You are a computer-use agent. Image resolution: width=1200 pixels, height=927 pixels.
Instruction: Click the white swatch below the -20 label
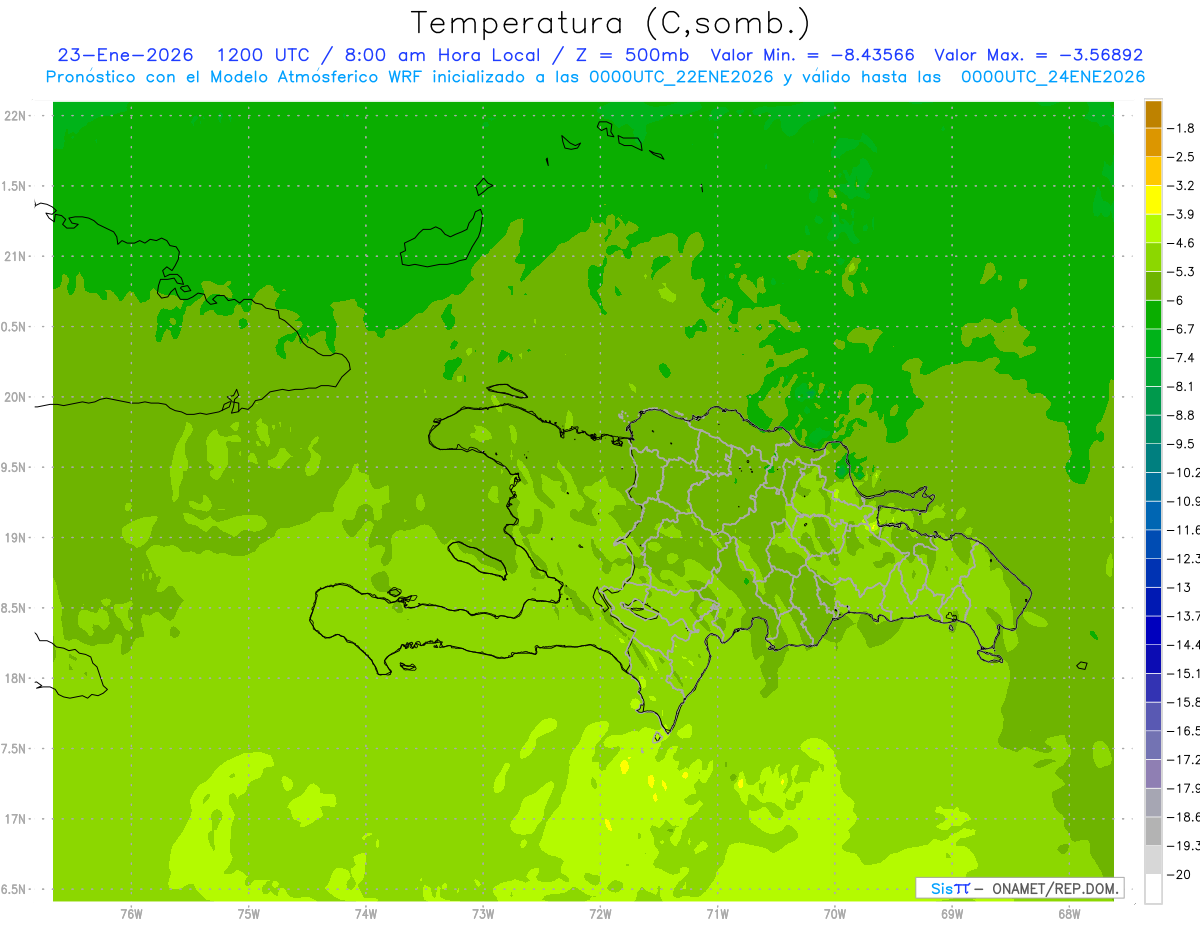tap(1153, 889)
